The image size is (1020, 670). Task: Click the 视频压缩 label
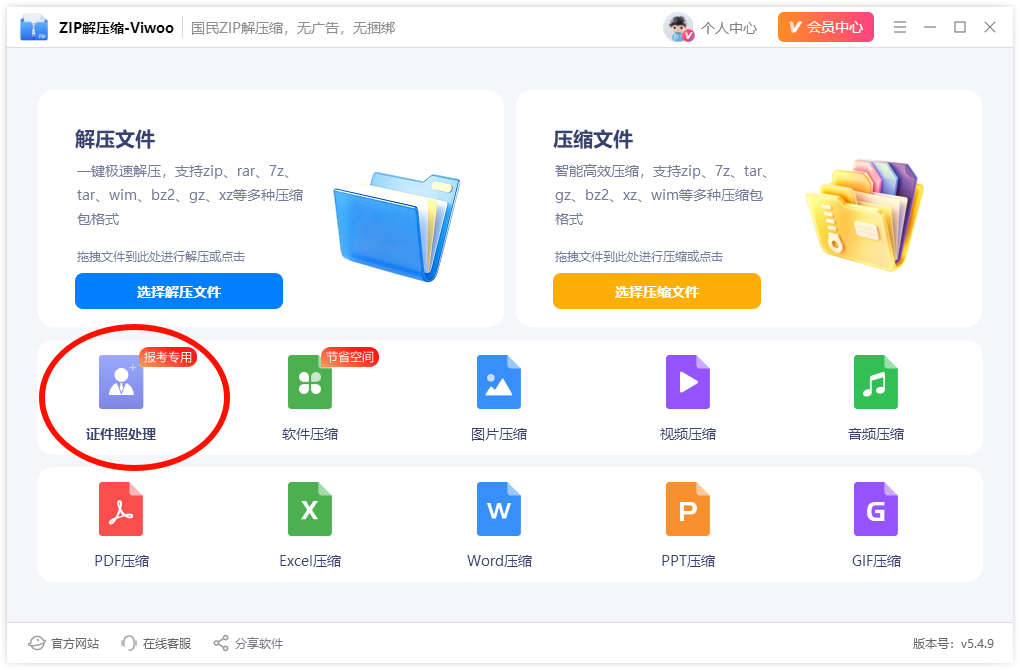(x=688, y=434)
